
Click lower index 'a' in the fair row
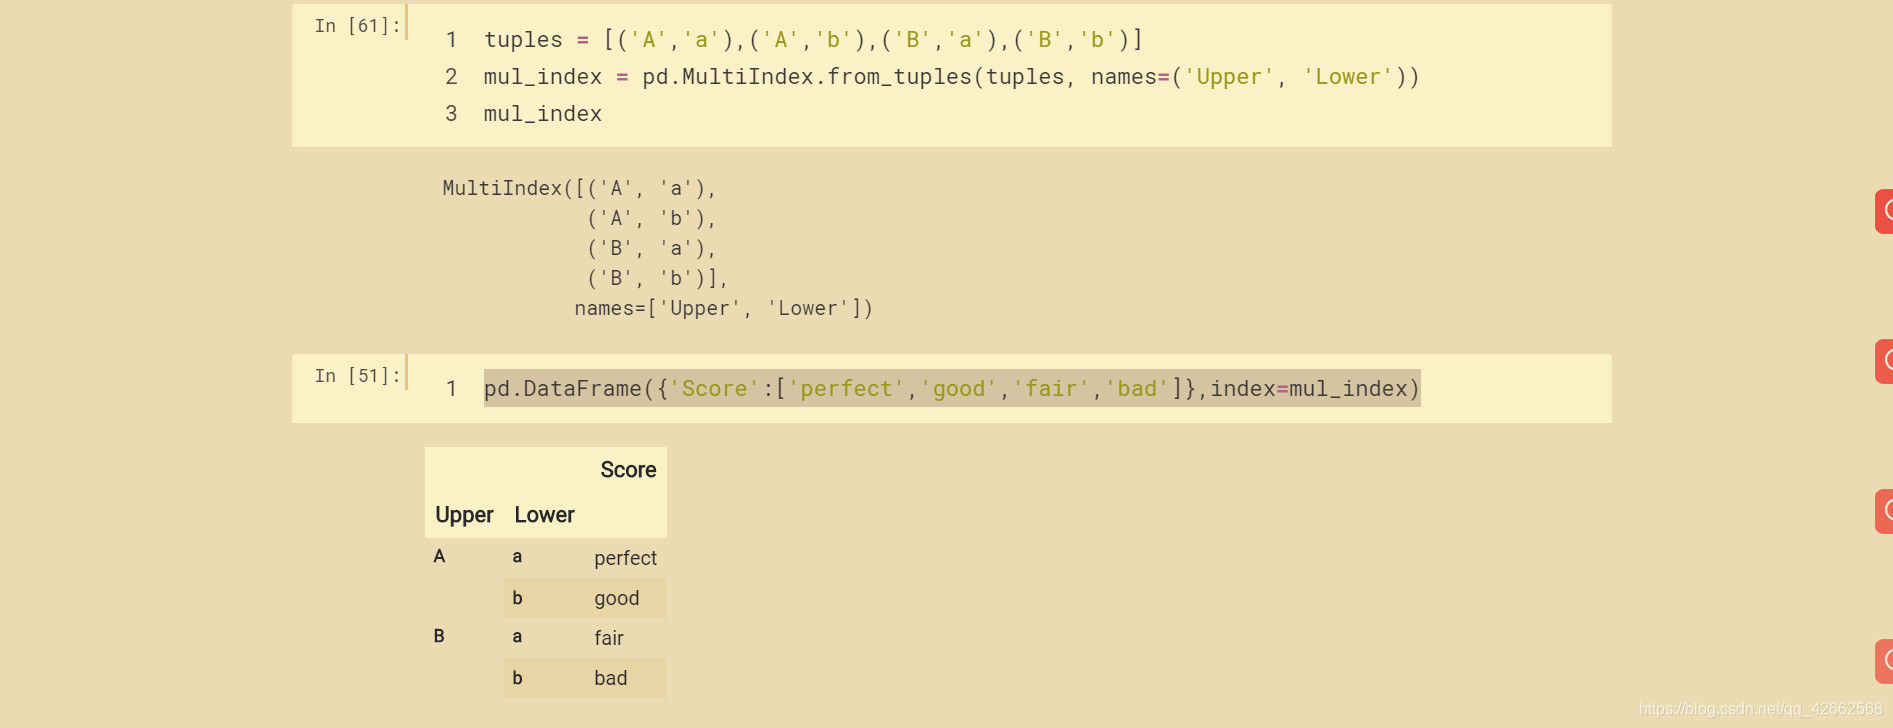tap(517, 637)
